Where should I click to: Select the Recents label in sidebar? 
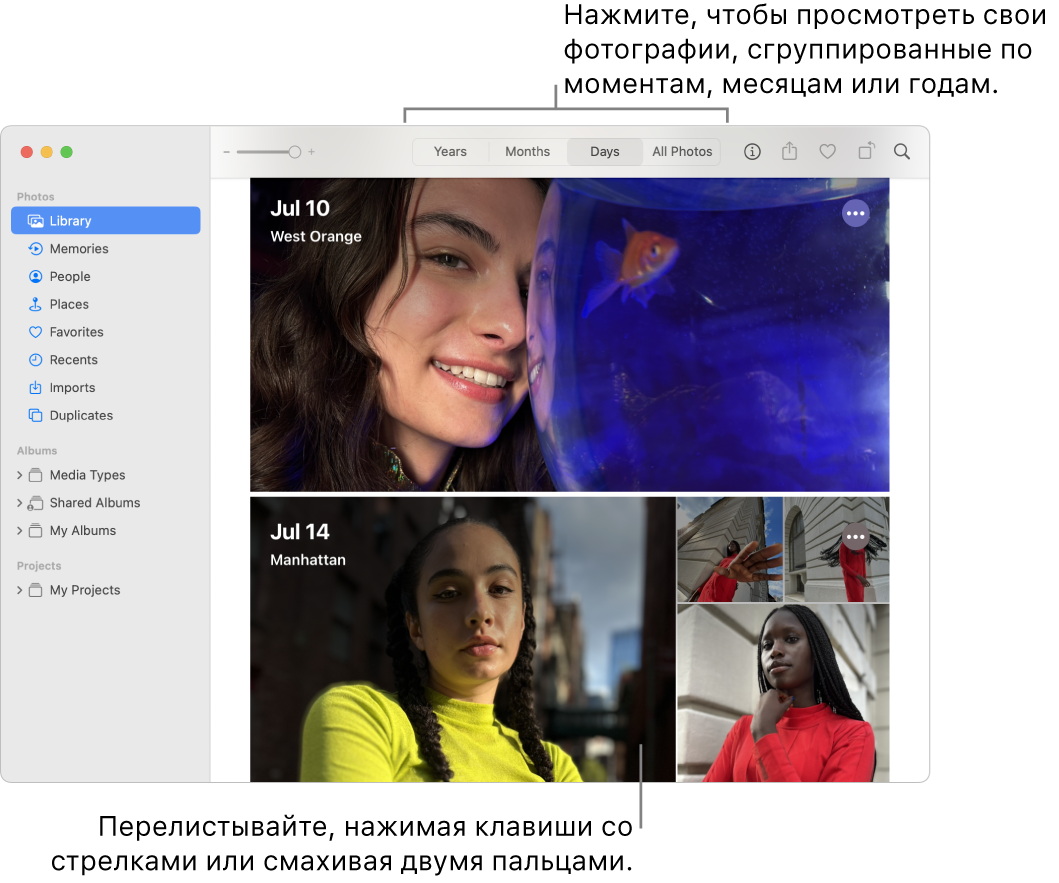click(74, 359)
